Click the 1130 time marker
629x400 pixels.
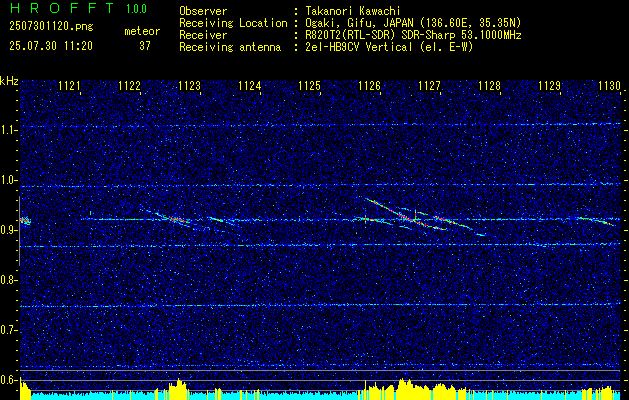coord(609,85)
